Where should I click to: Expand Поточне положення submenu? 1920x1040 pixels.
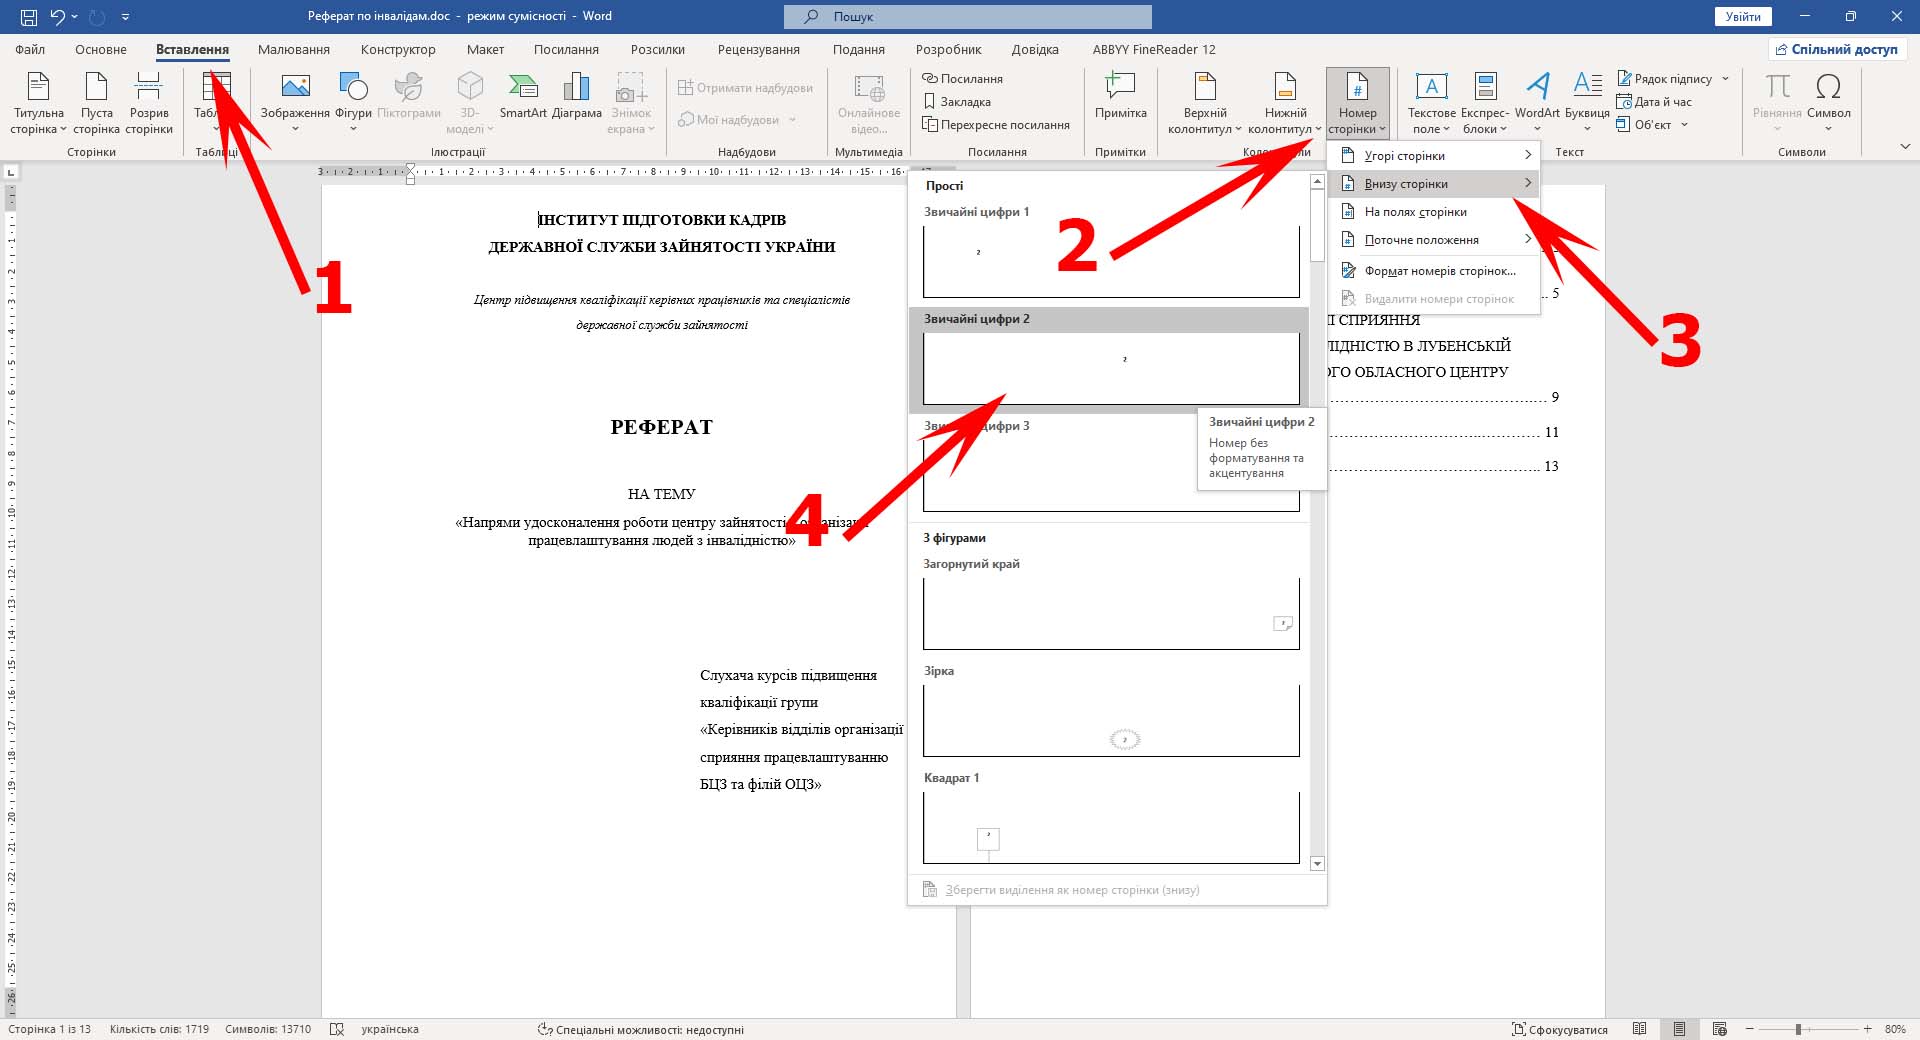pyautogui.click(x=1434, y=239)
